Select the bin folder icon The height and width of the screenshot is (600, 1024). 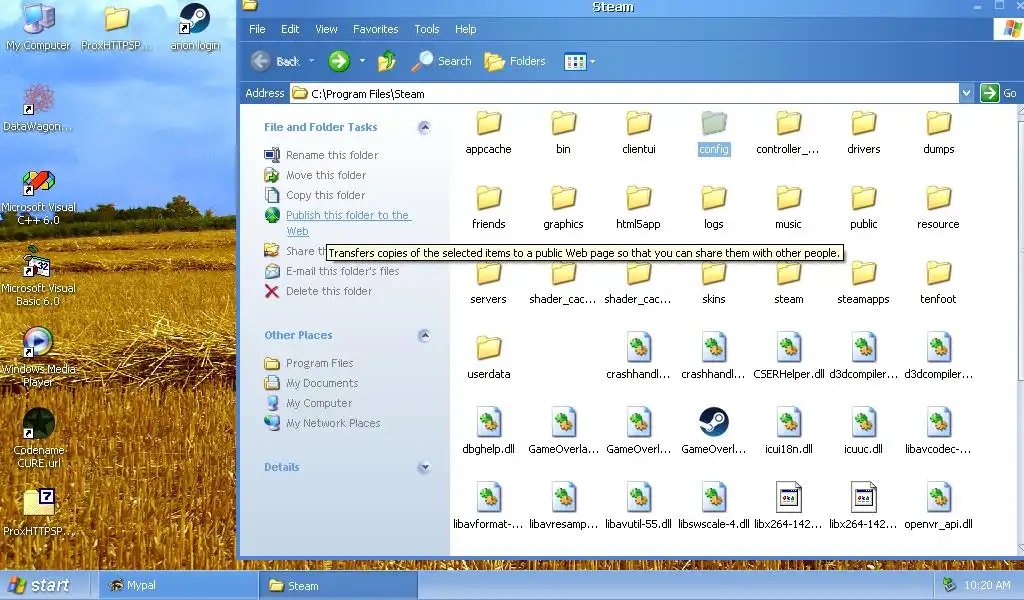[x=564, y=123]
